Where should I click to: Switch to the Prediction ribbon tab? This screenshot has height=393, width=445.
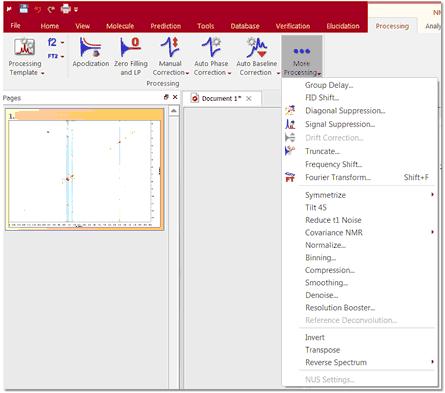click(x=165, y=26)
